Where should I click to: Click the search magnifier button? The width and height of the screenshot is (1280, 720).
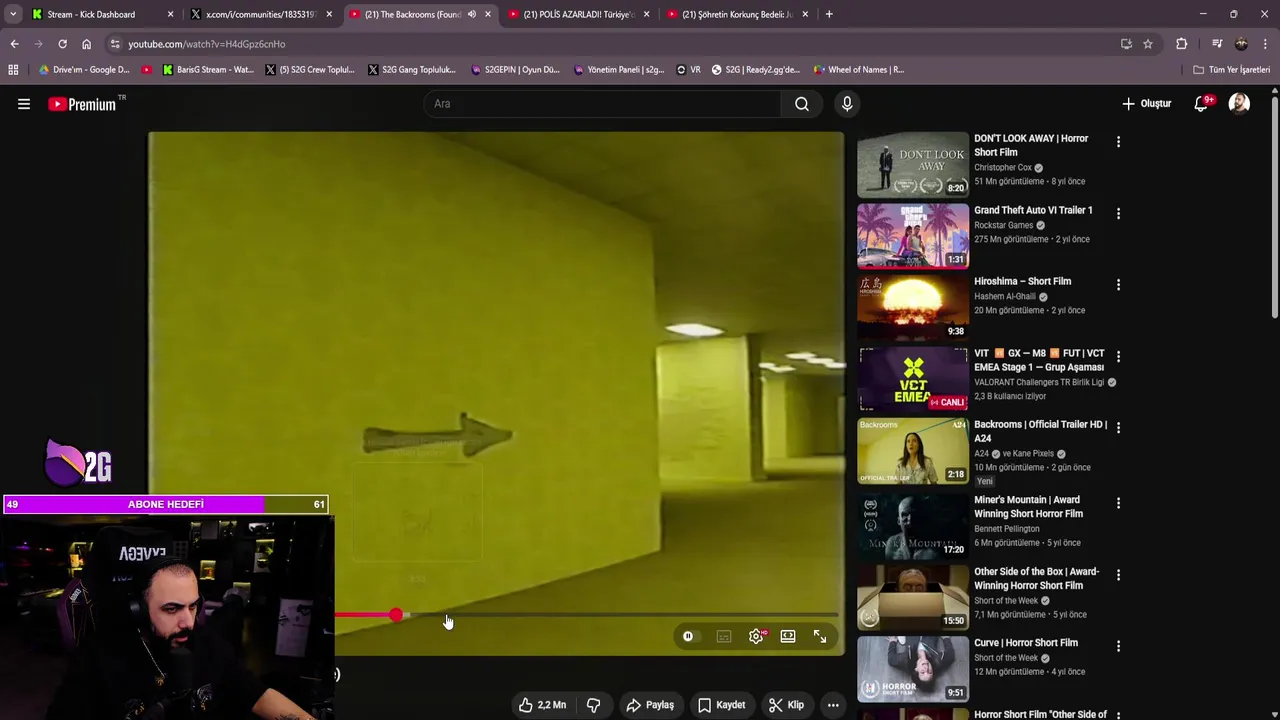click(802, 104)
